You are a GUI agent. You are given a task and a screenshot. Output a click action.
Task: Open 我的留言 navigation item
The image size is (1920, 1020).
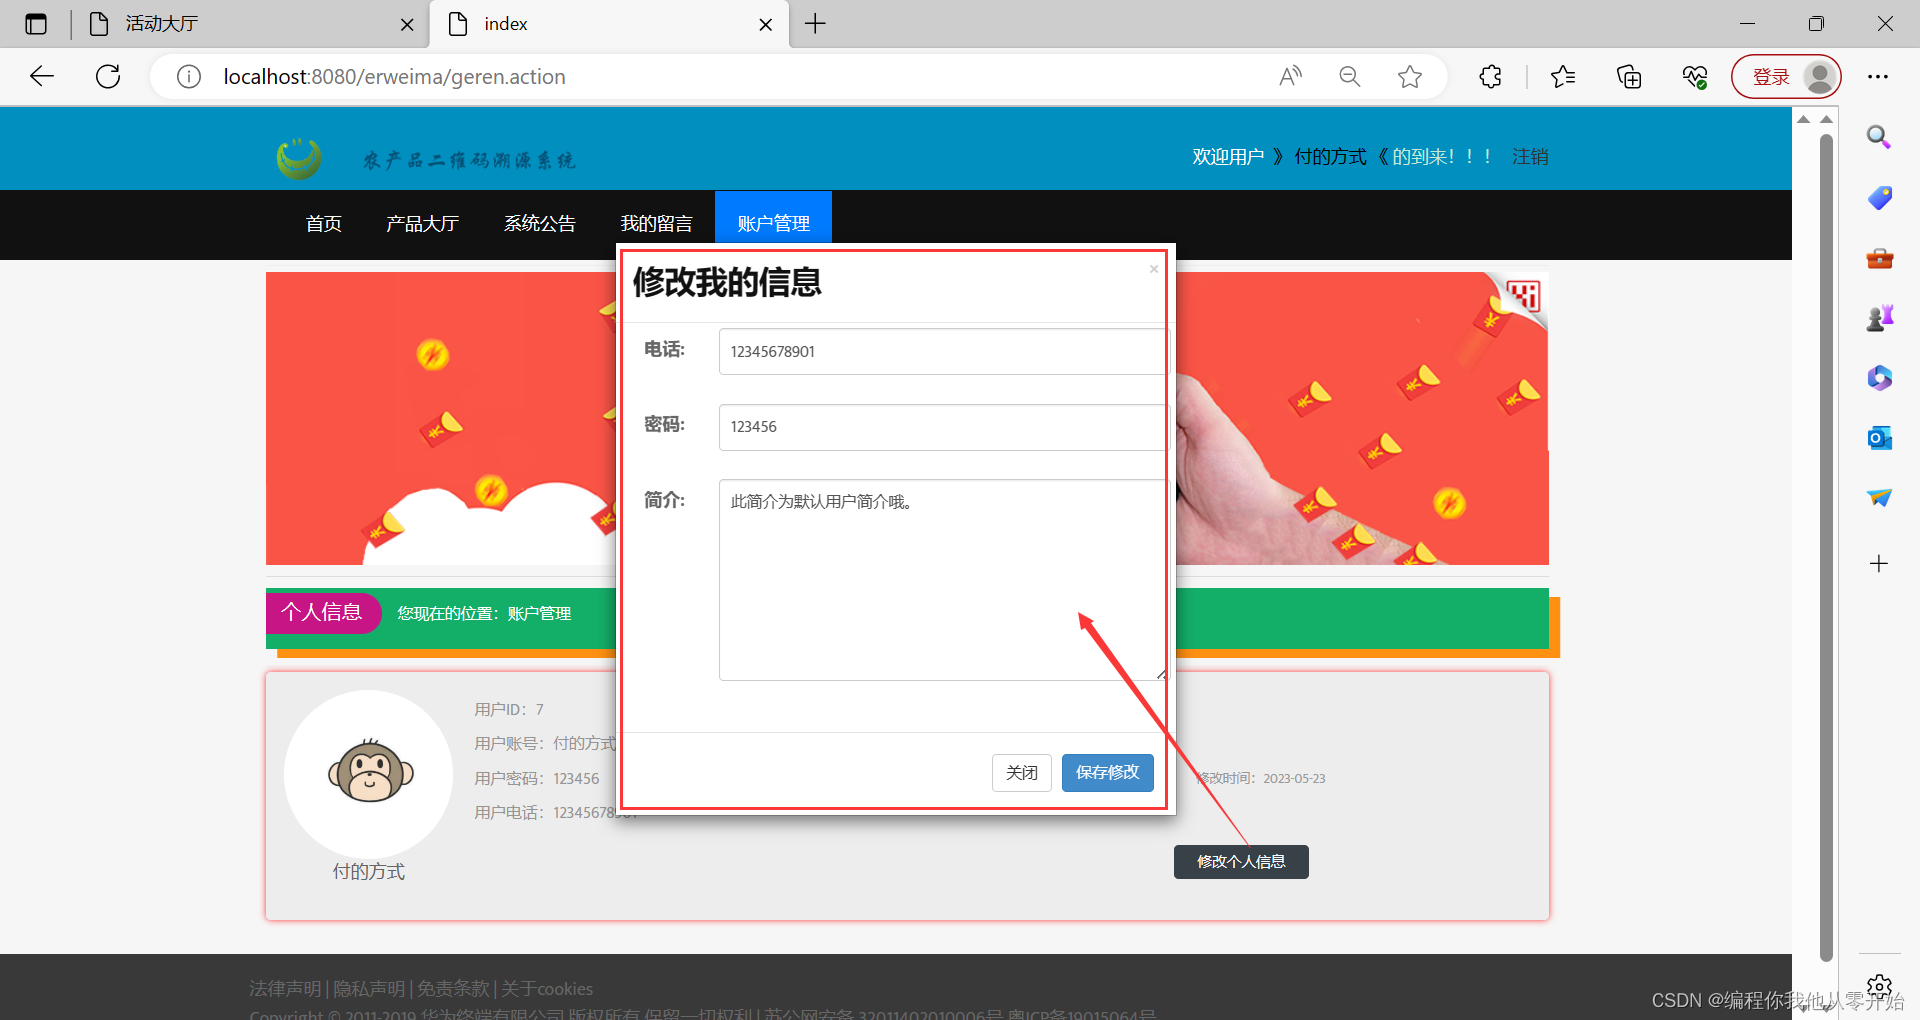click(657, 223)
